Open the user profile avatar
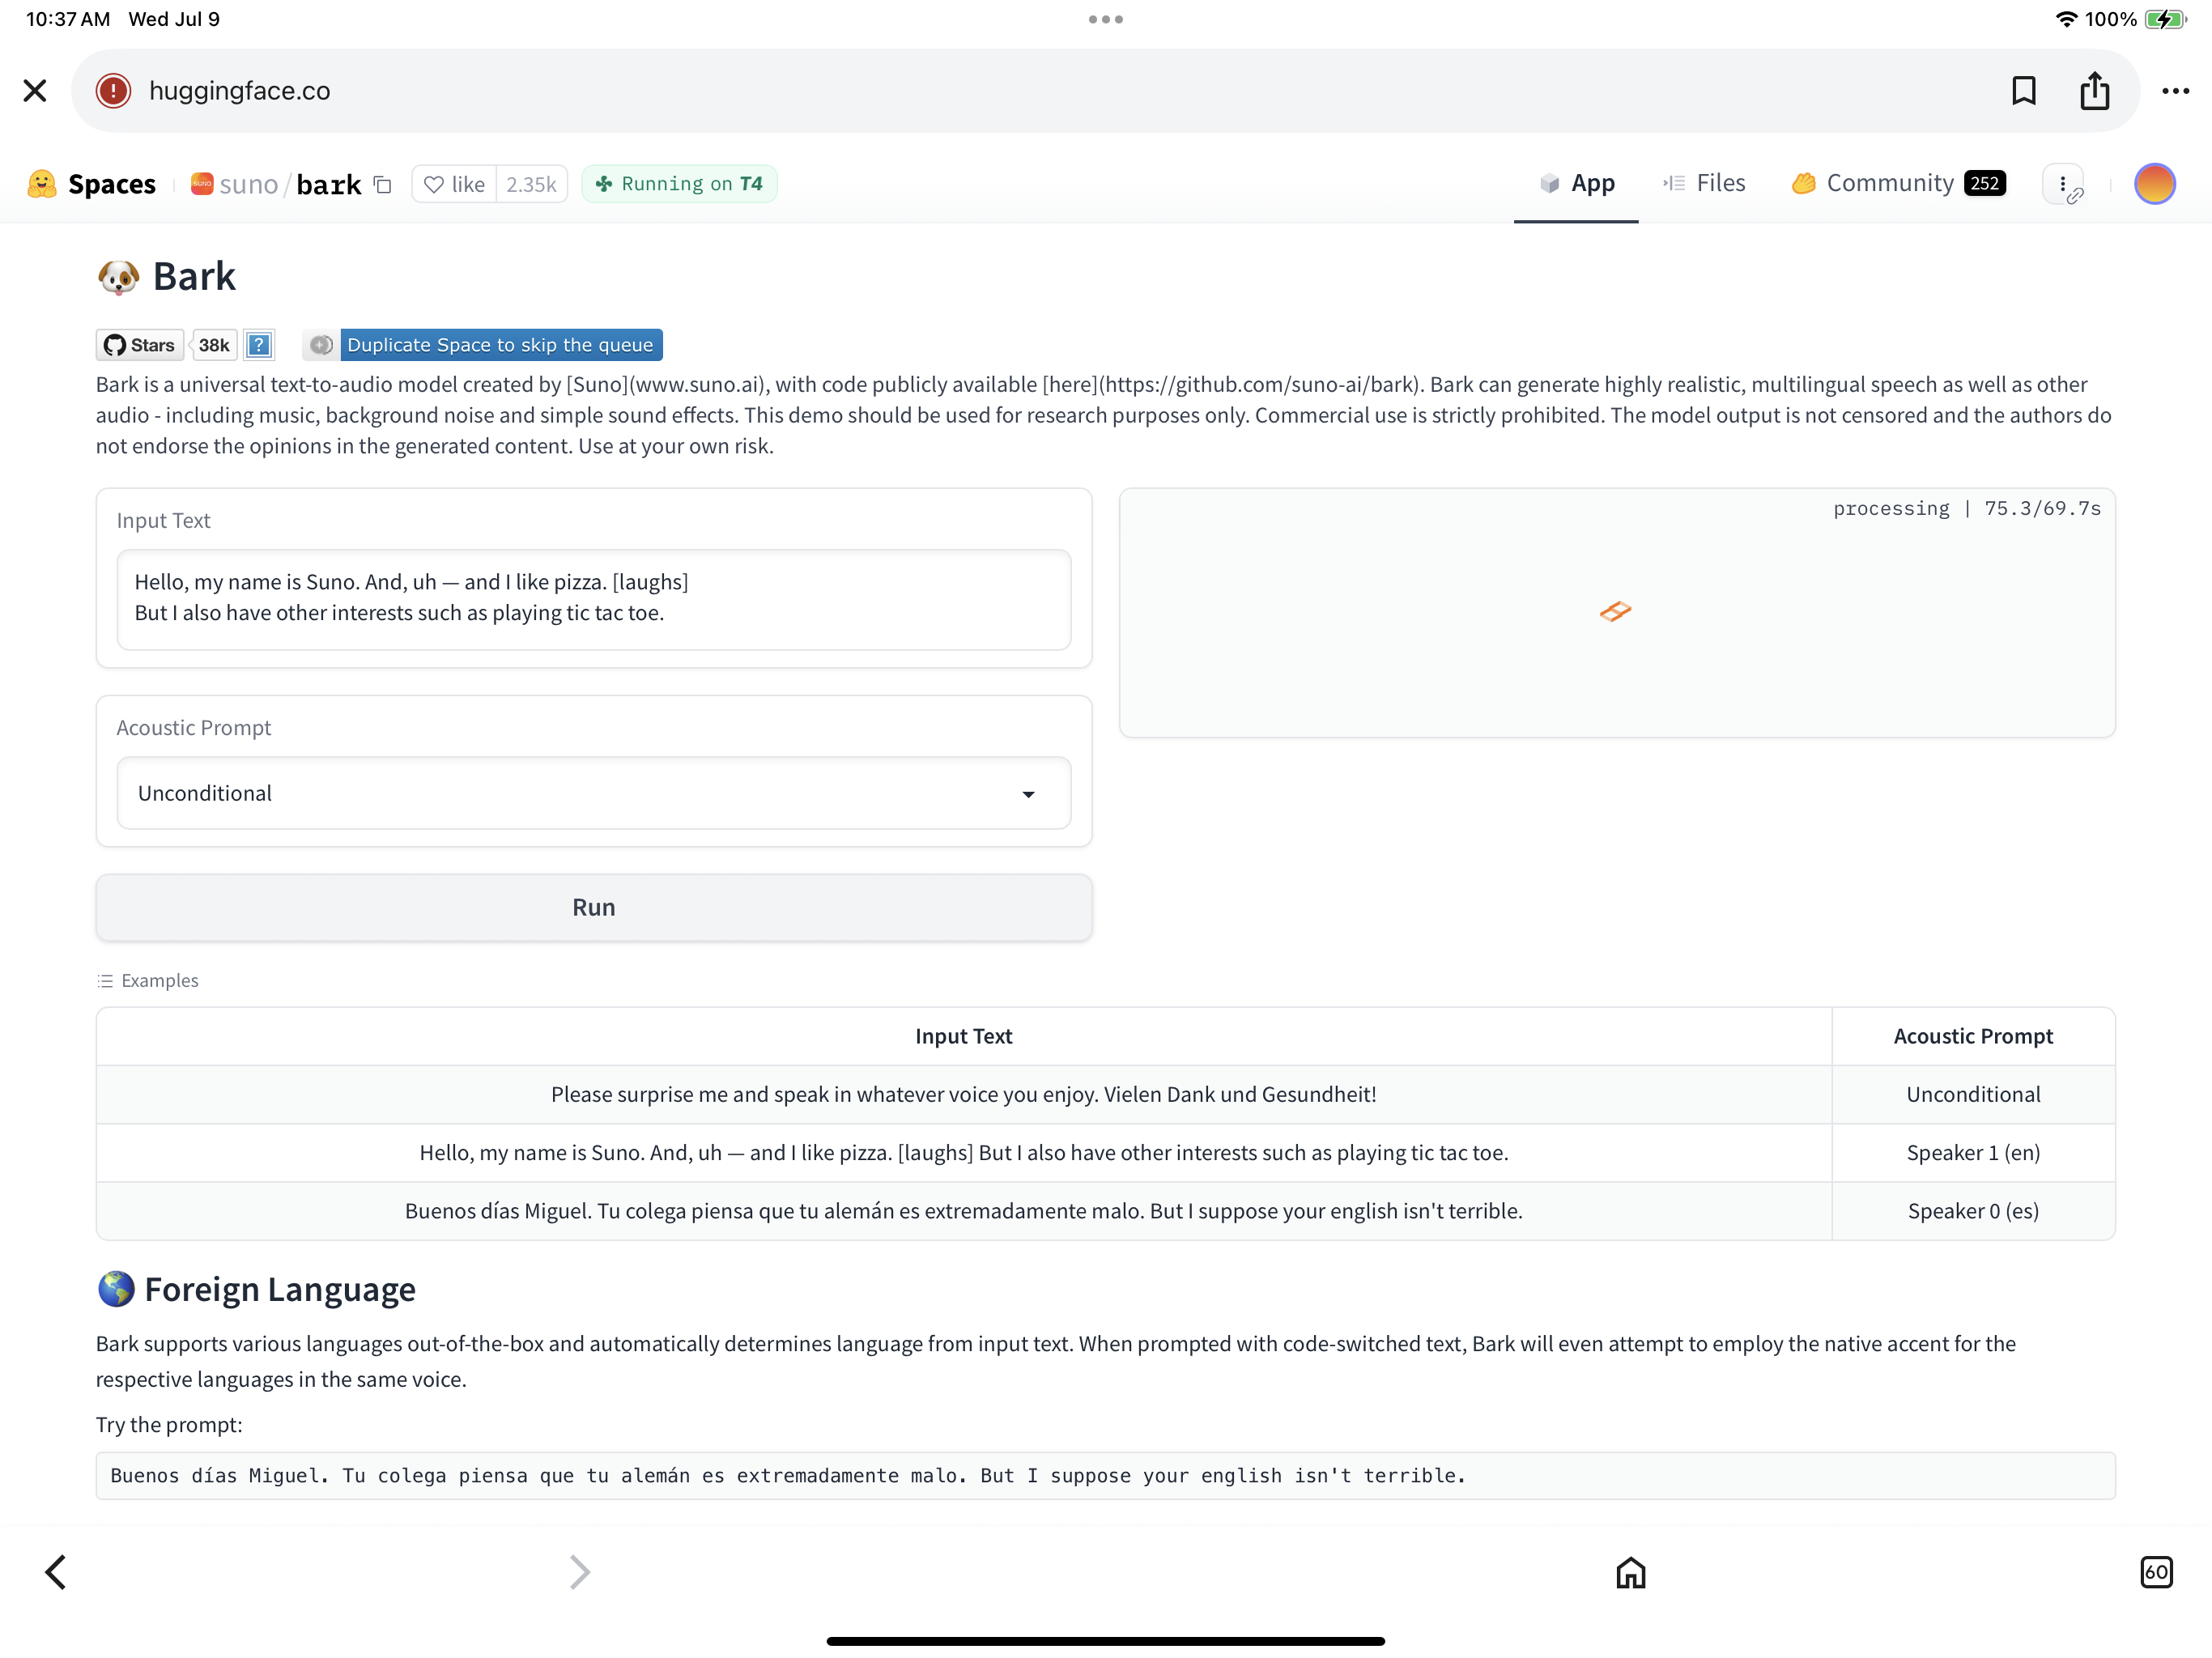The image size is (2212, 1658). 2155,184
